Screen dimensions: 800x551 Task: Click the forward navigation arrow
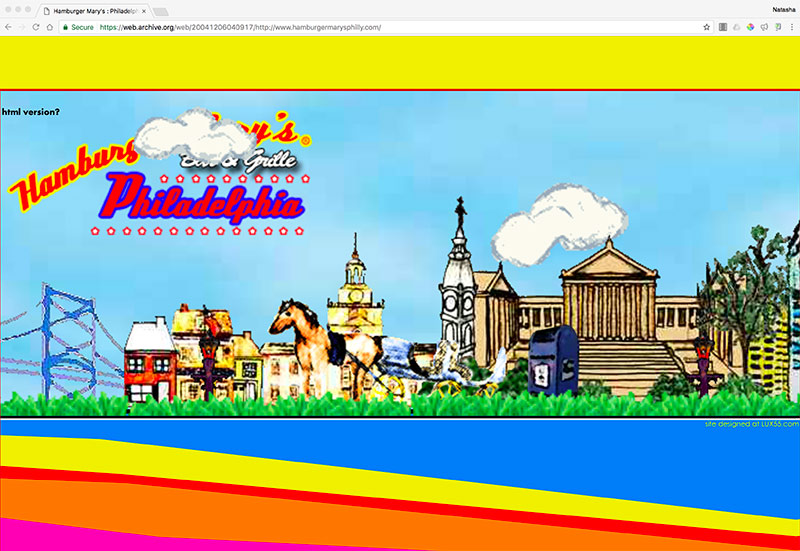point(21,27)
